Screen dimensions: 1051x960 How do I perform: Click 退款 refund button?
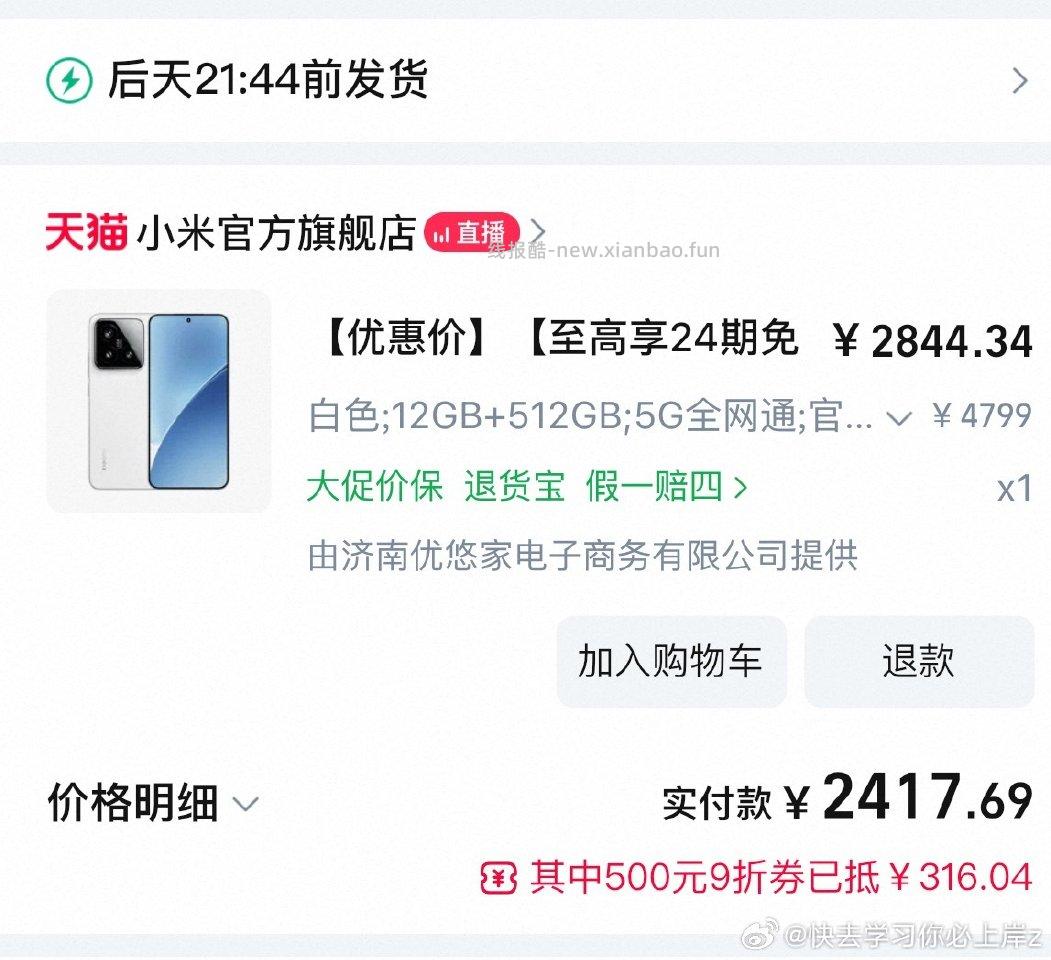tap(919, 662)
